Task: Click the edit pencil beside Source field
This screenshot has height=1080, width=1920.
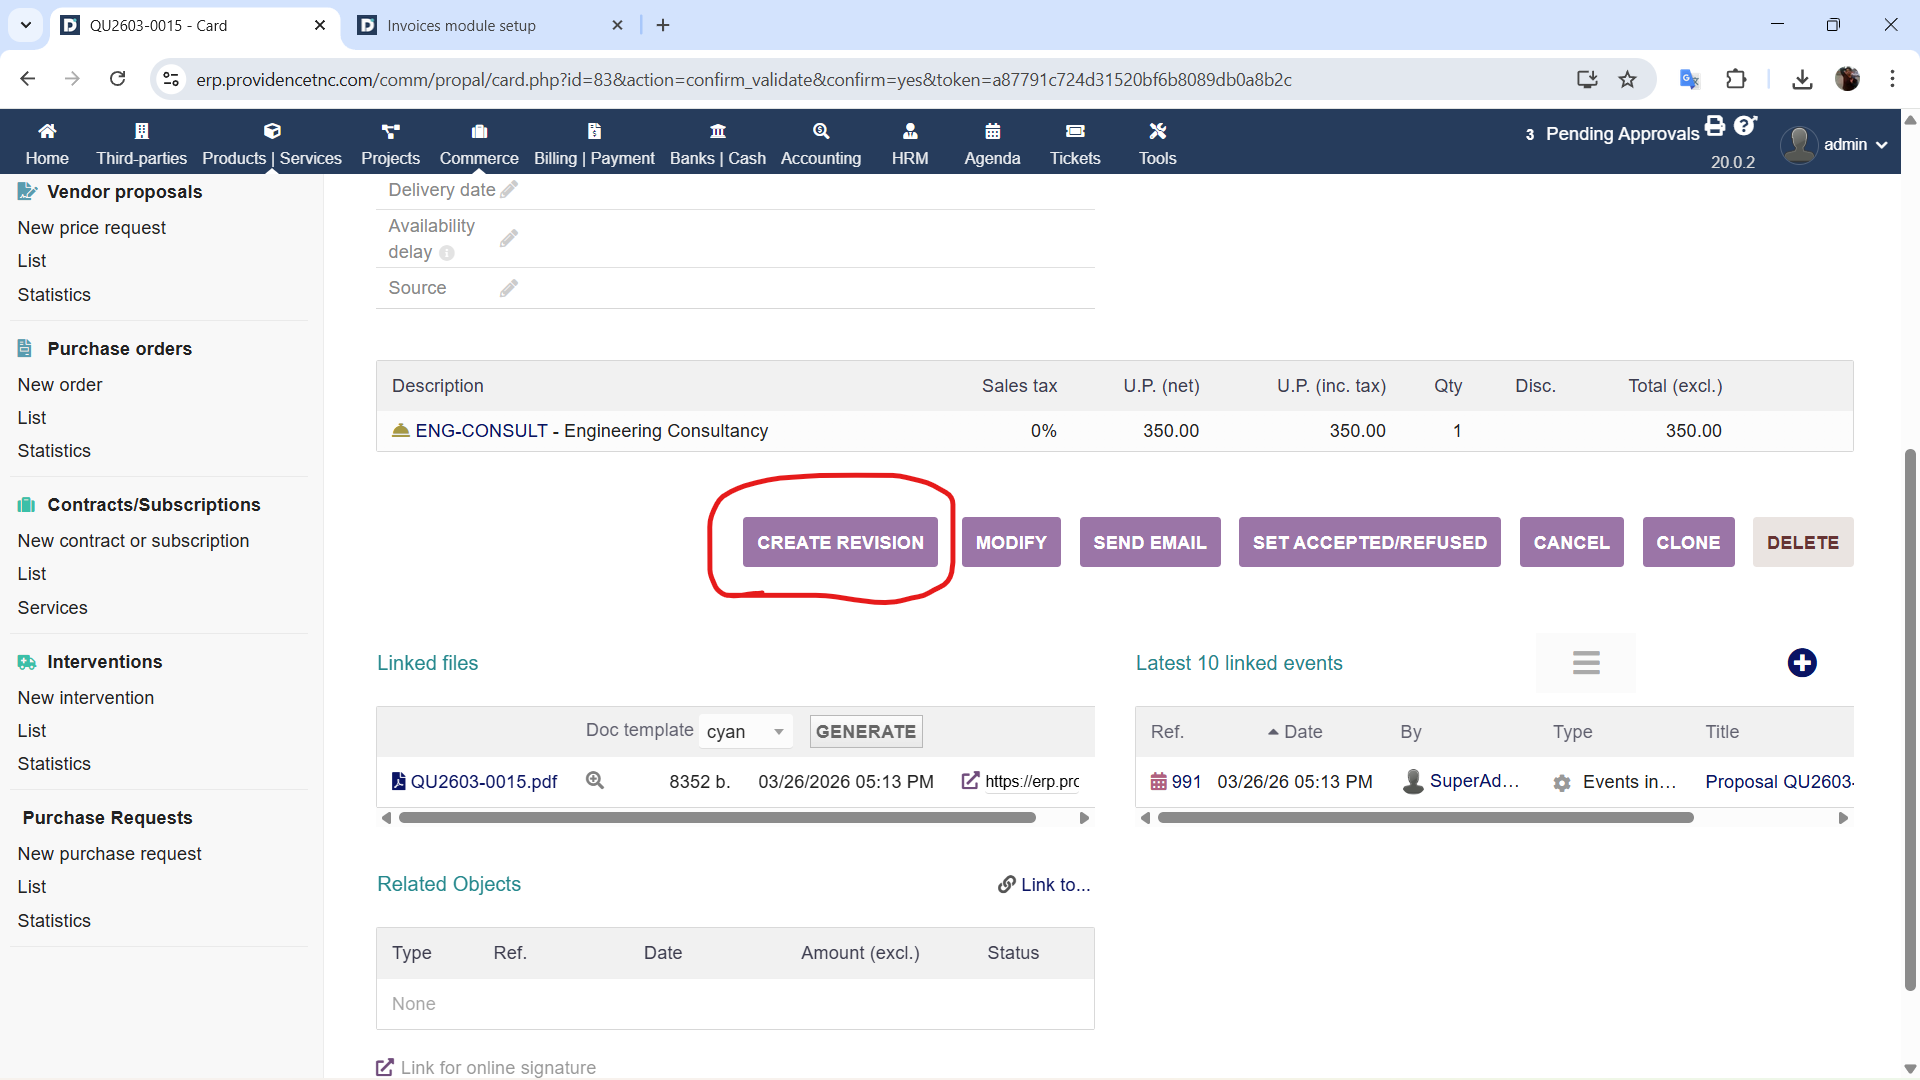Action: (x=509, y=289)
